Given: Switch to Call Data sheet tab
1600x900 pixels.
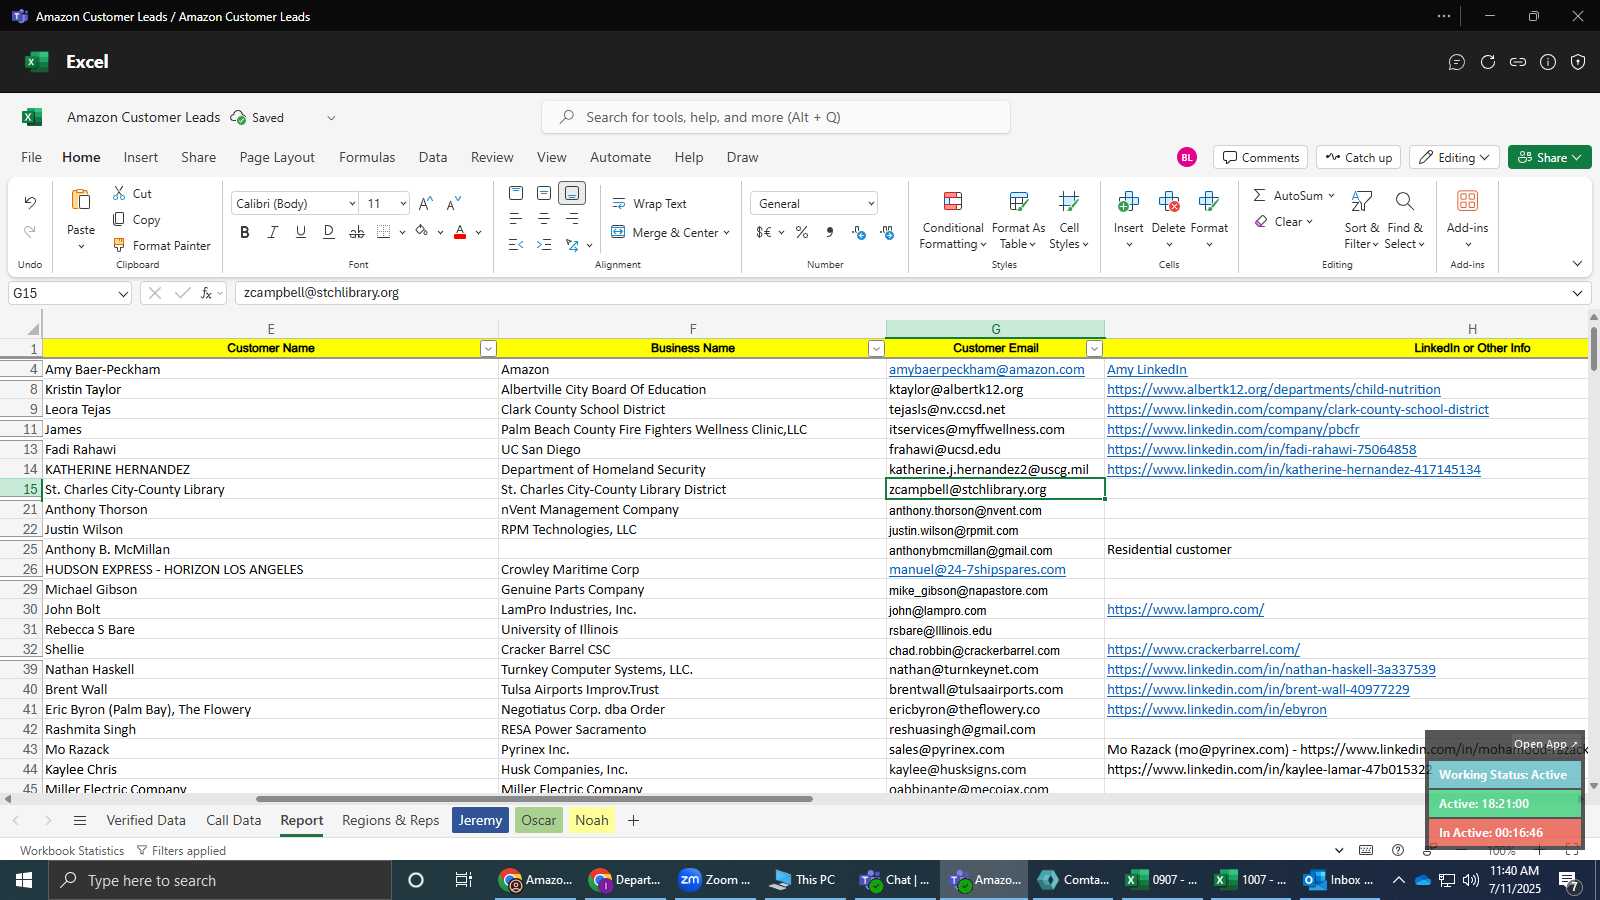Looking at the screenshot, I should click(x=233, y=820).
